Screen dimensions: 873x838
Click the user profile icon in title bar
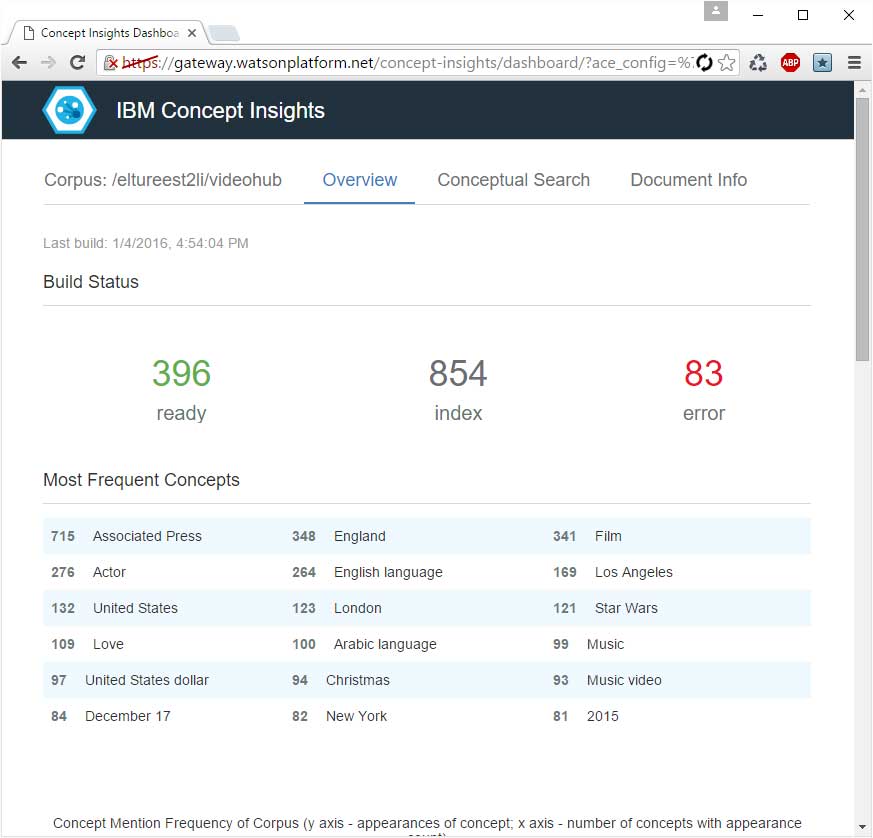[716, 11]
